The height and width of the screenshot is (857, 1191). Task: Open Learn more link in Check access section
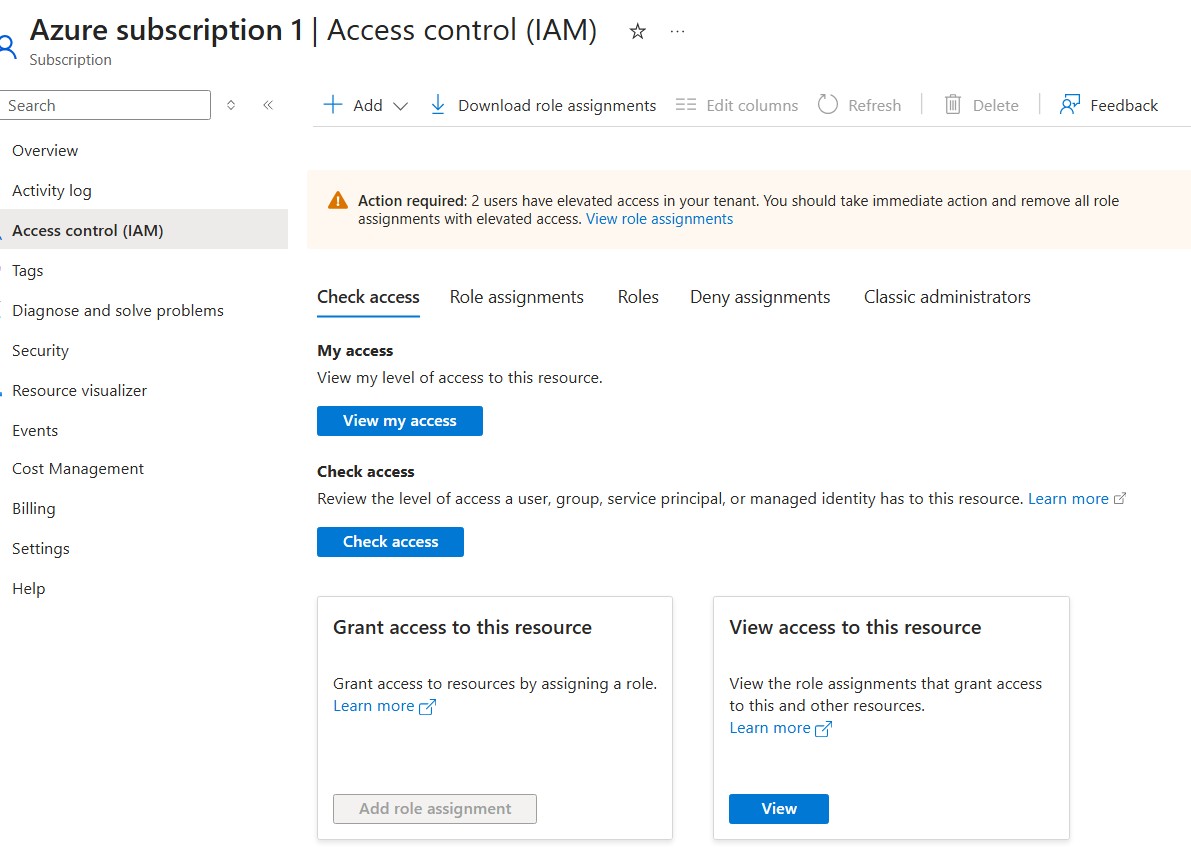(x=1068, y=498)
